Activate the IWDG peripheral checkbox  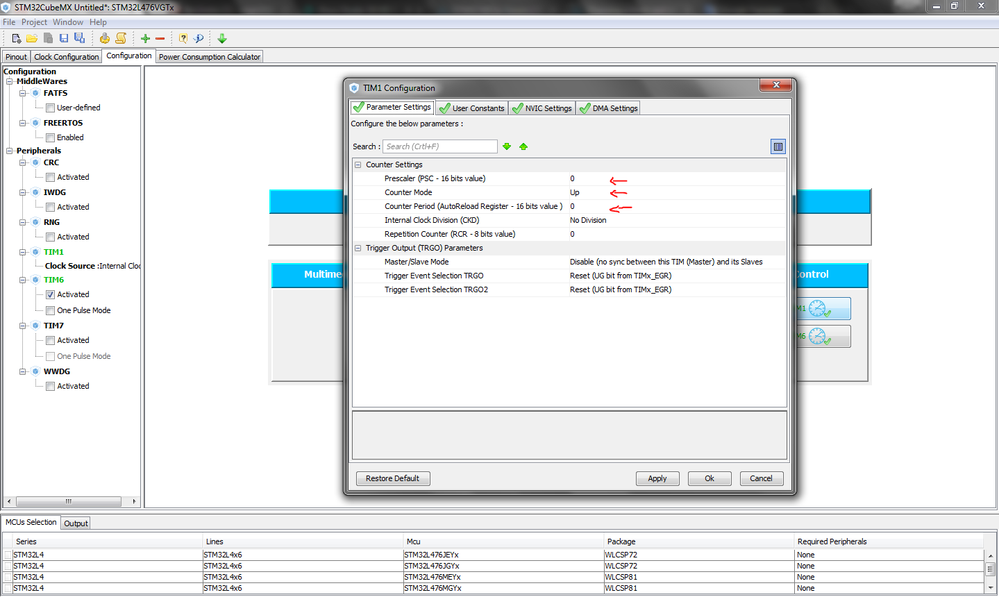[50, 207]
